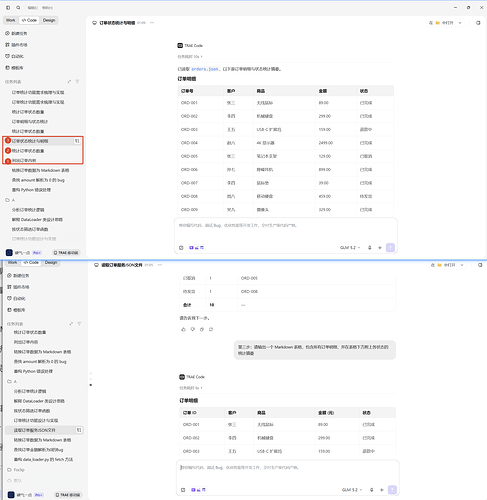Viewport: 487px width, 500px height.
Task: Click filter icon beside upper task list header
Action: tap(77, 82)
